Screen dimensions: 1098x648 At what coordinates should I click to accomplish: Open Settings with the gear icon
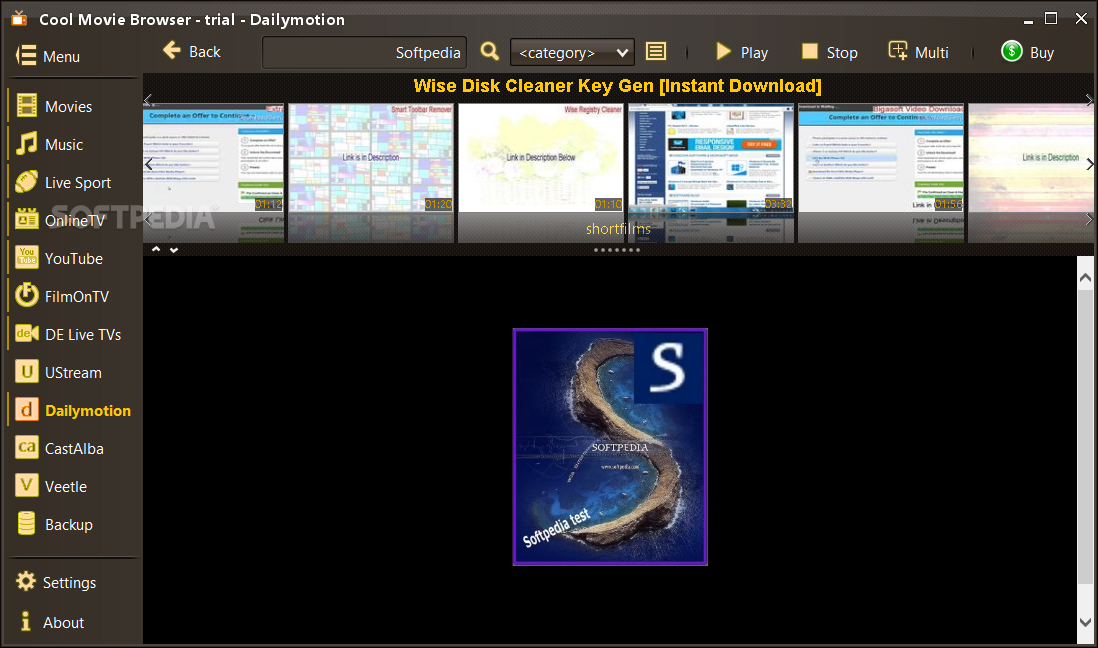56,582
